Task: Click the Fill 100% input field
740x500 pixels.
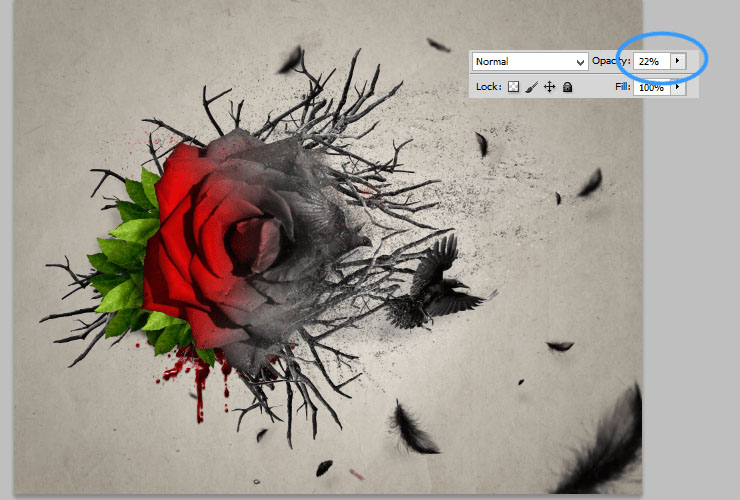Action: pyautogui.click(x=650, y=88)
